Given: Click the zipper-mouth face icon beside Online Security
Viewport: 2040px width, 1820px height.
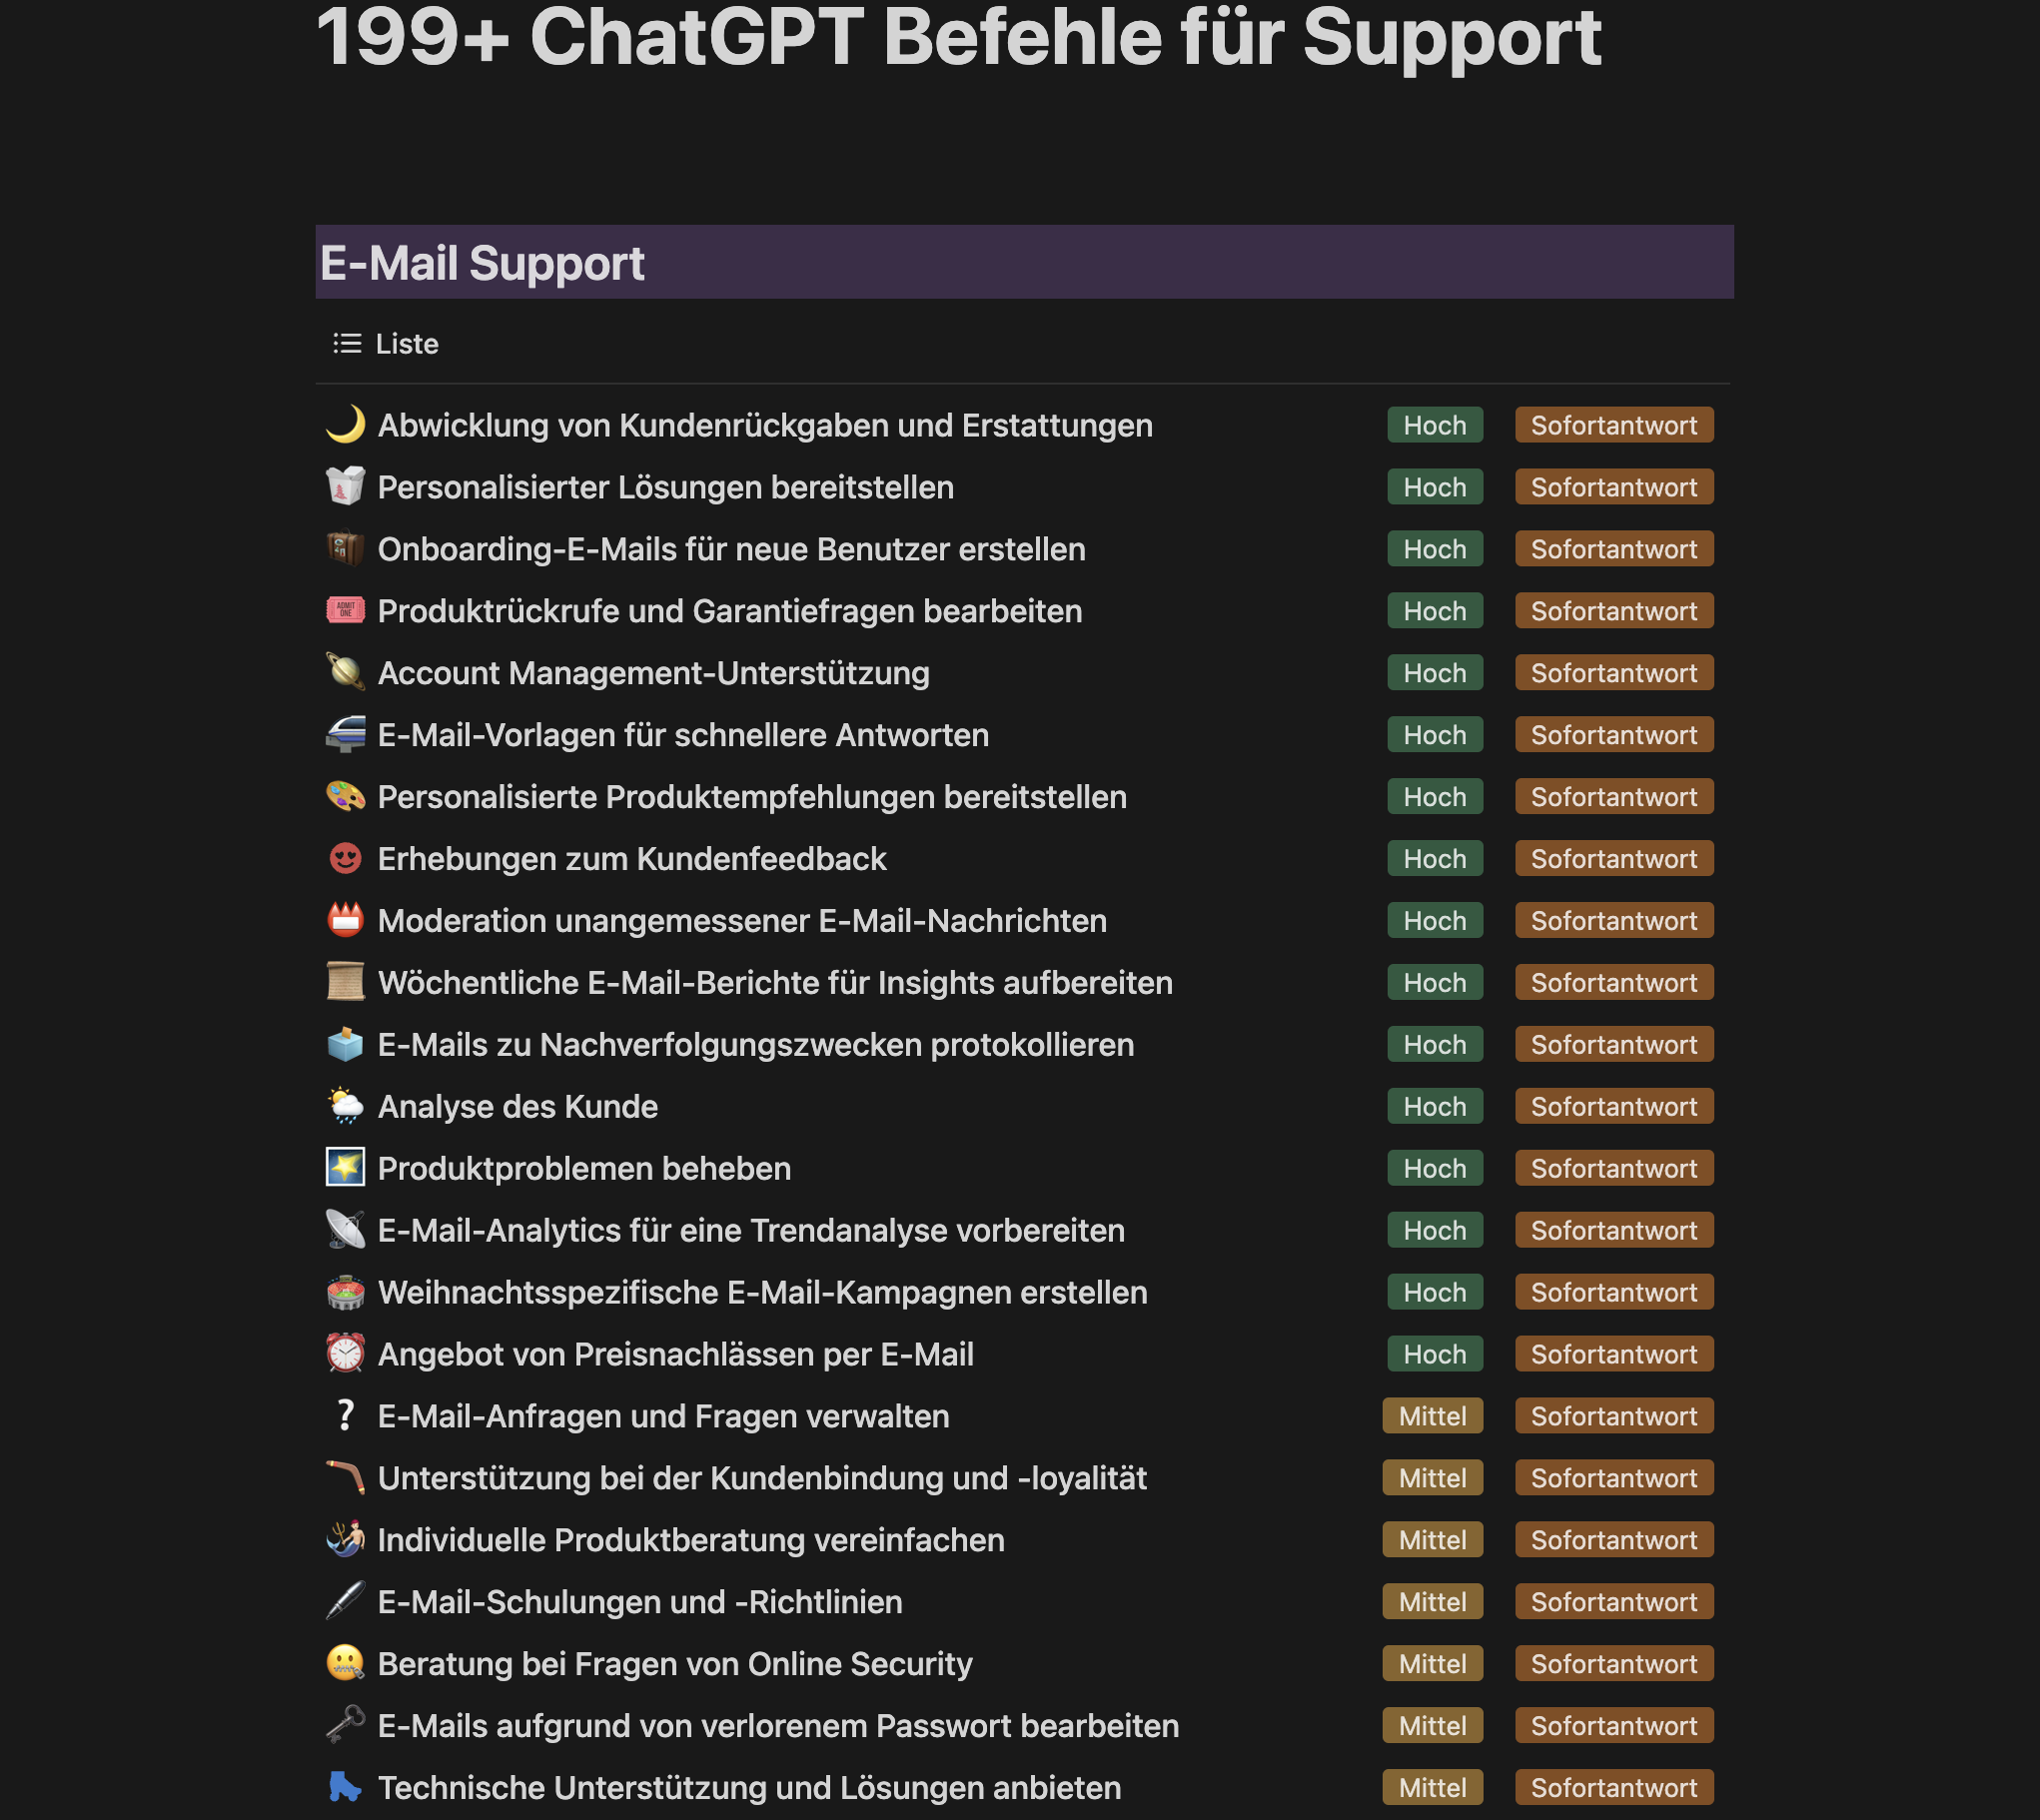Looking at the screenshot, I should 345,1664.
